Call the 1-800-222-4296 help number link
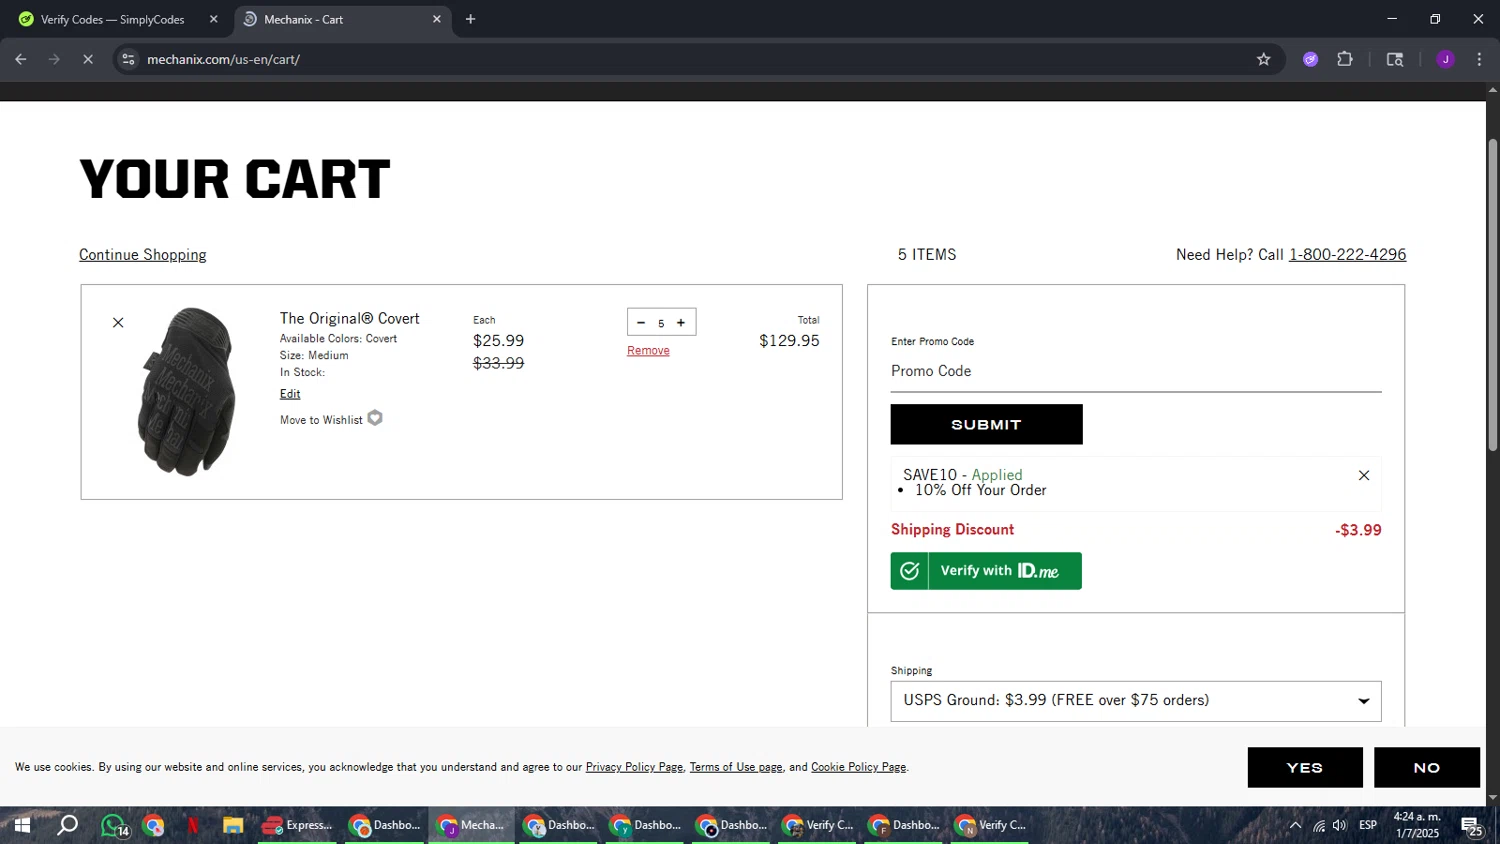The width and height of the screenshot is (1500, 844). click(x=1347, y=255)
